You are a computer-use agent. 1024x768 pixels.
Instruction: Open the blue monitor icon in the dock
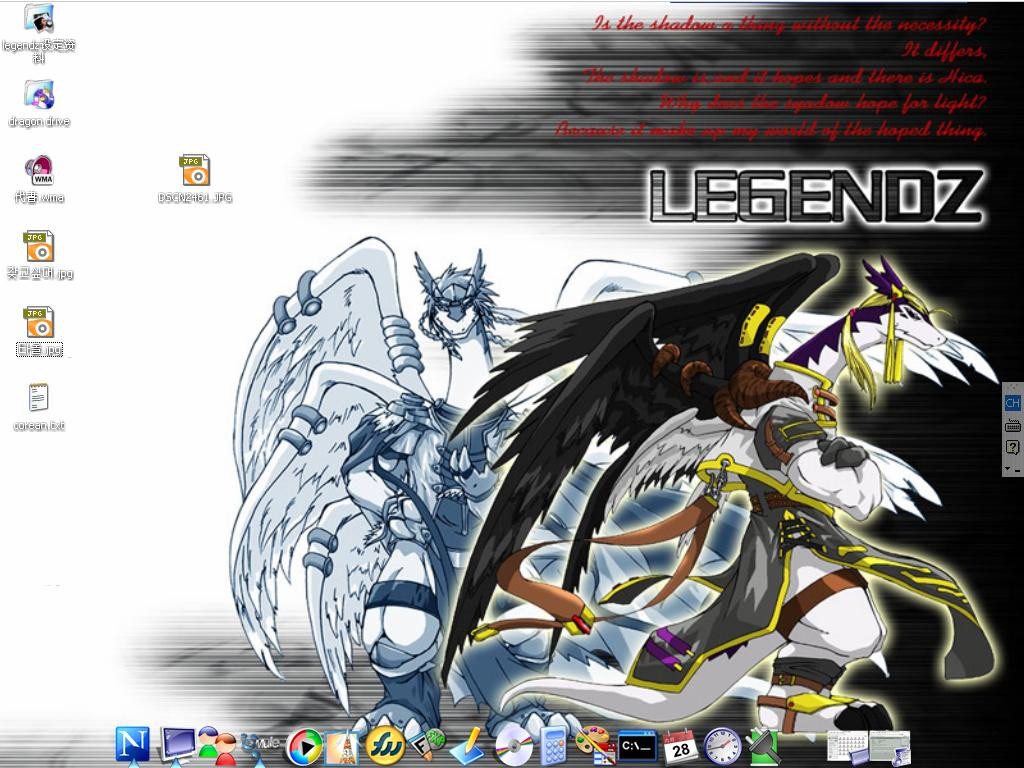tap(178, 745)
